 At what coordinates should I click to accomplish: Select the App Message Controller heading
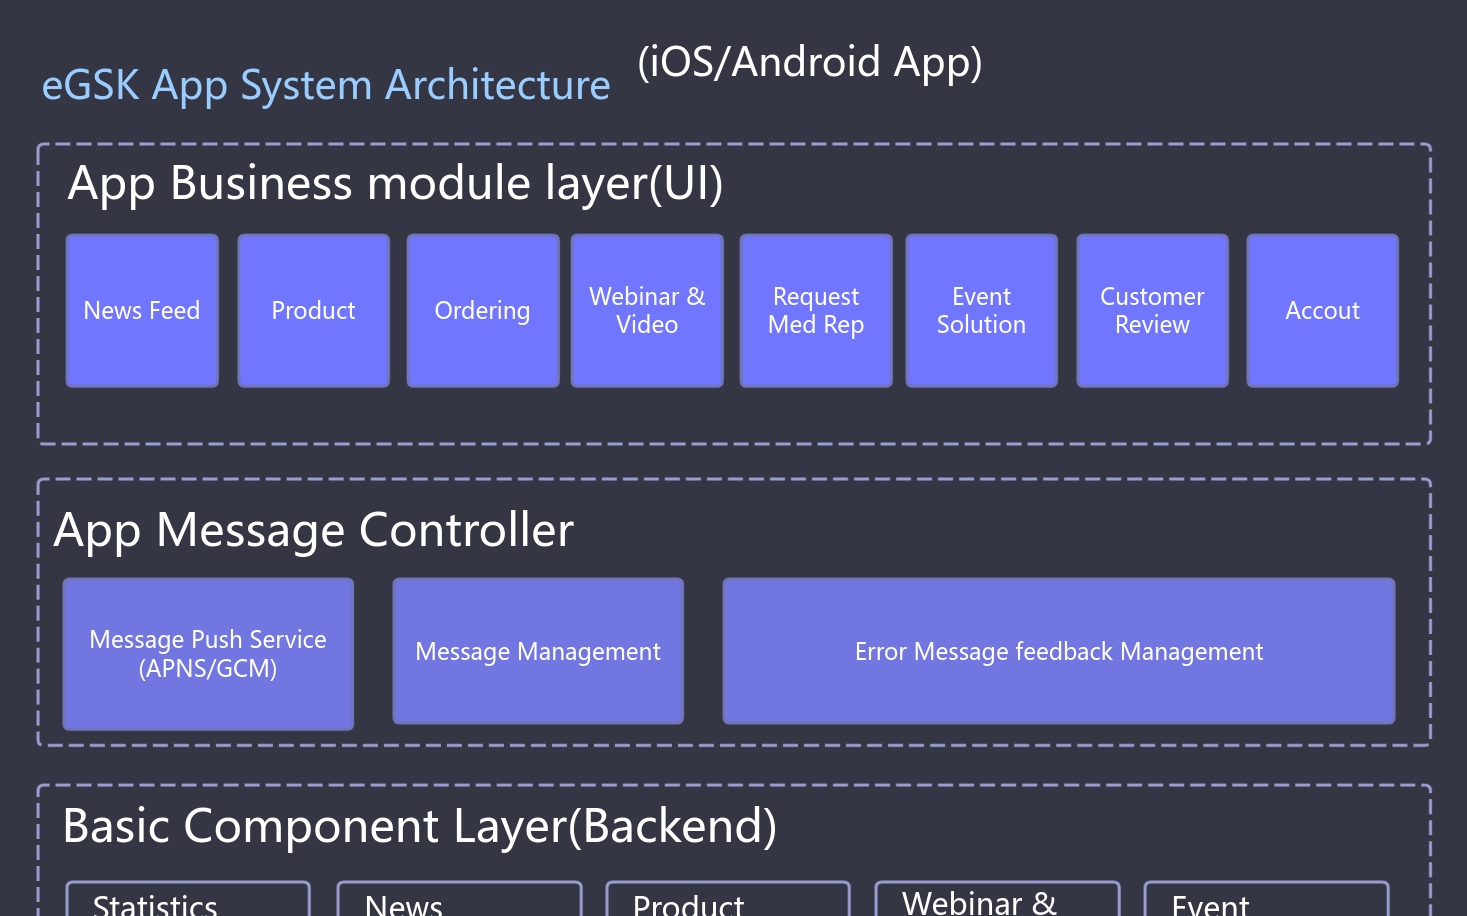[x=314, y=529]
